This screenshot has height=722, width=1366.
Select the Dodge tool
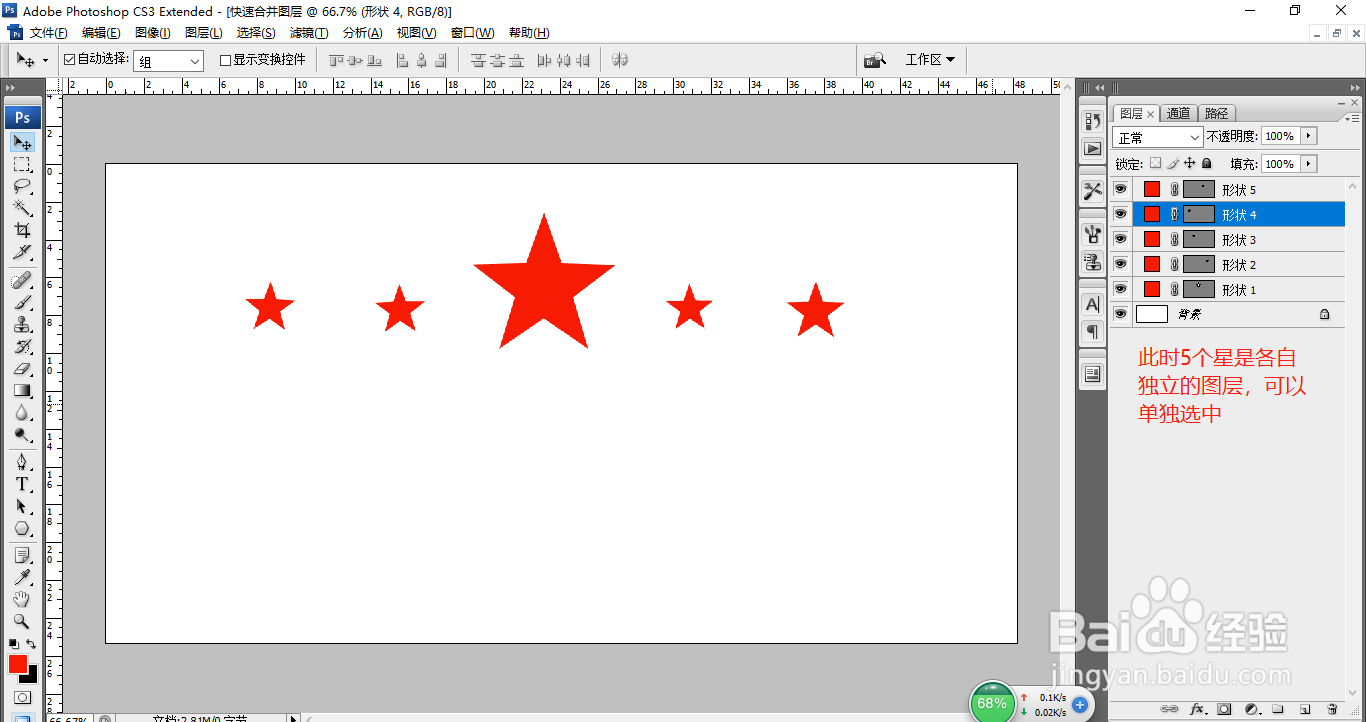tap(22, 434)
